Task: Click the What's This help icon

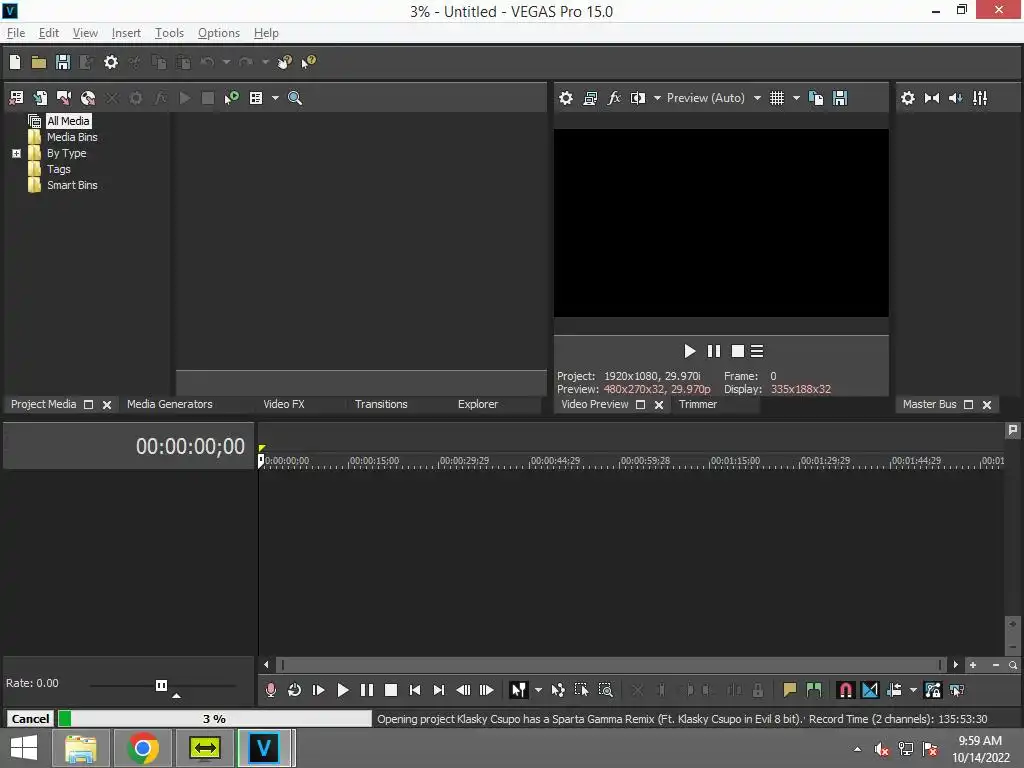Action: (308, 62)
